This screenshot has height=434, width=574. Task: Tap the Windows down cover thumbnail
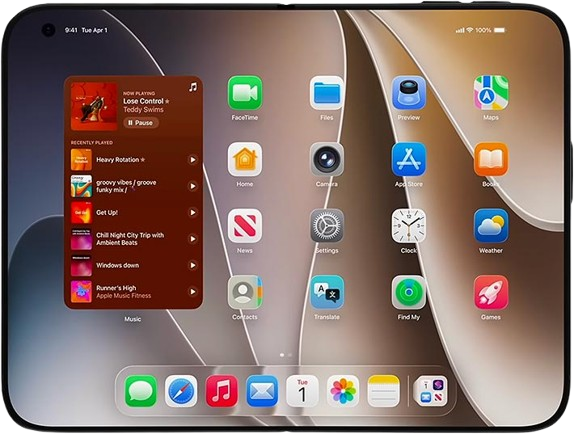(81, 265)
